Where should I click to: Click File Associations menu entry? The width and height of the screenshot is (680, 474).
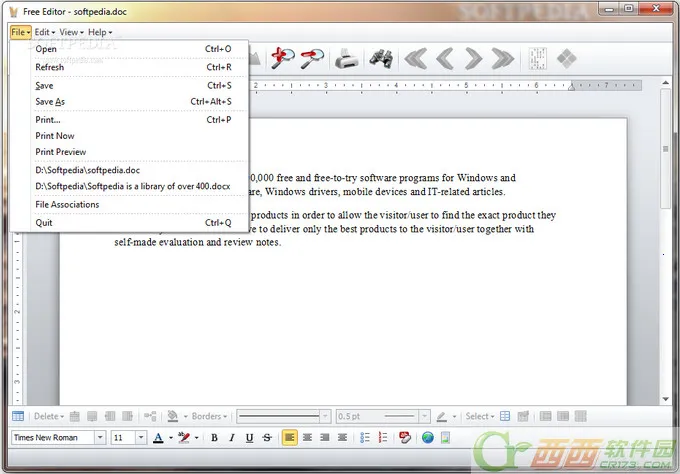coord(67,204)
